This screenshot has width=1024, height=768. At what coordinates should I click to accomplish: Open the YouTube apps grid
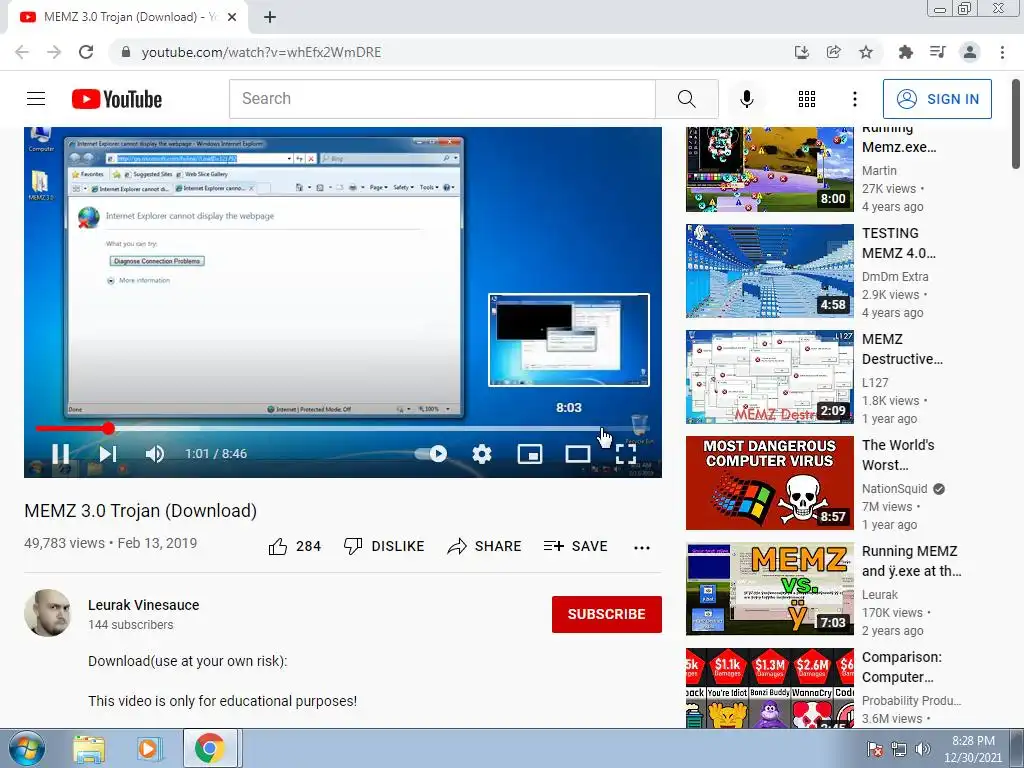807,99
